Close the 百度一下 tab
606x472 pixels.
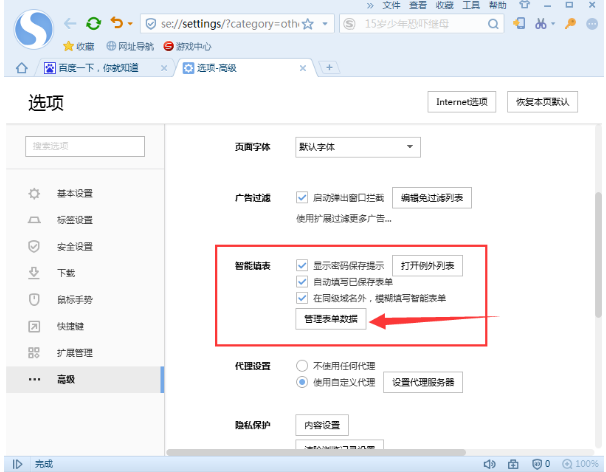coord(164,68)
